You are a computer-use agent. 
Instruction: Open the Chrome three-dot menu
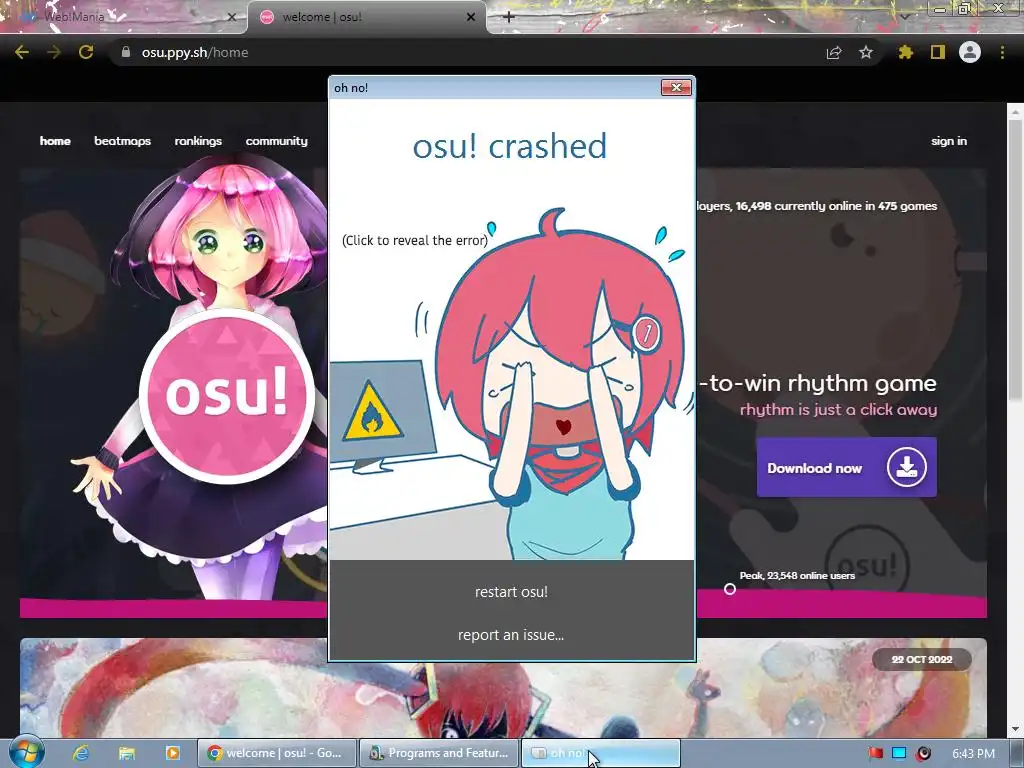point(1002,52)
